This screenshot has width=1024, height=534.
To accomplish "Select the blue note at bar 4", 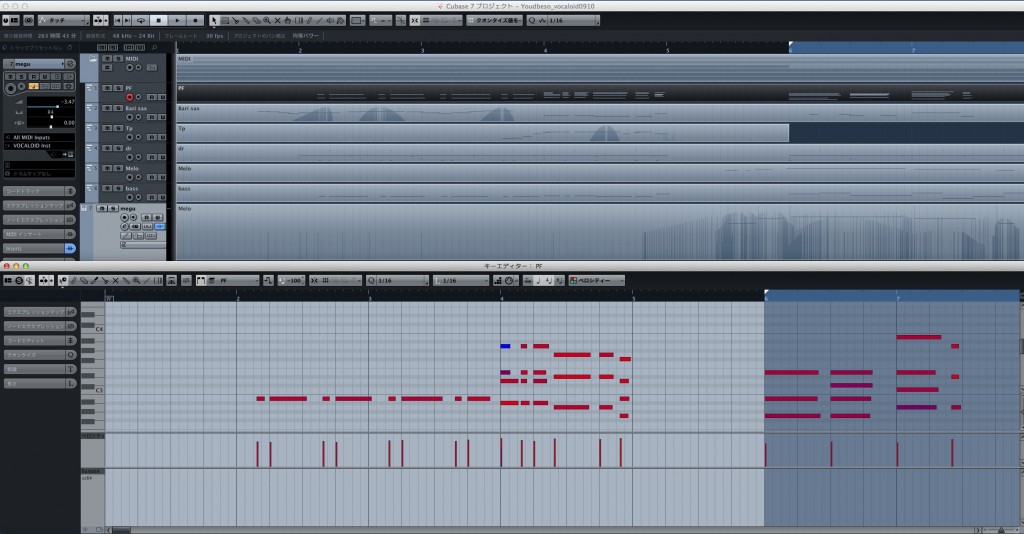I will (505, 346).
